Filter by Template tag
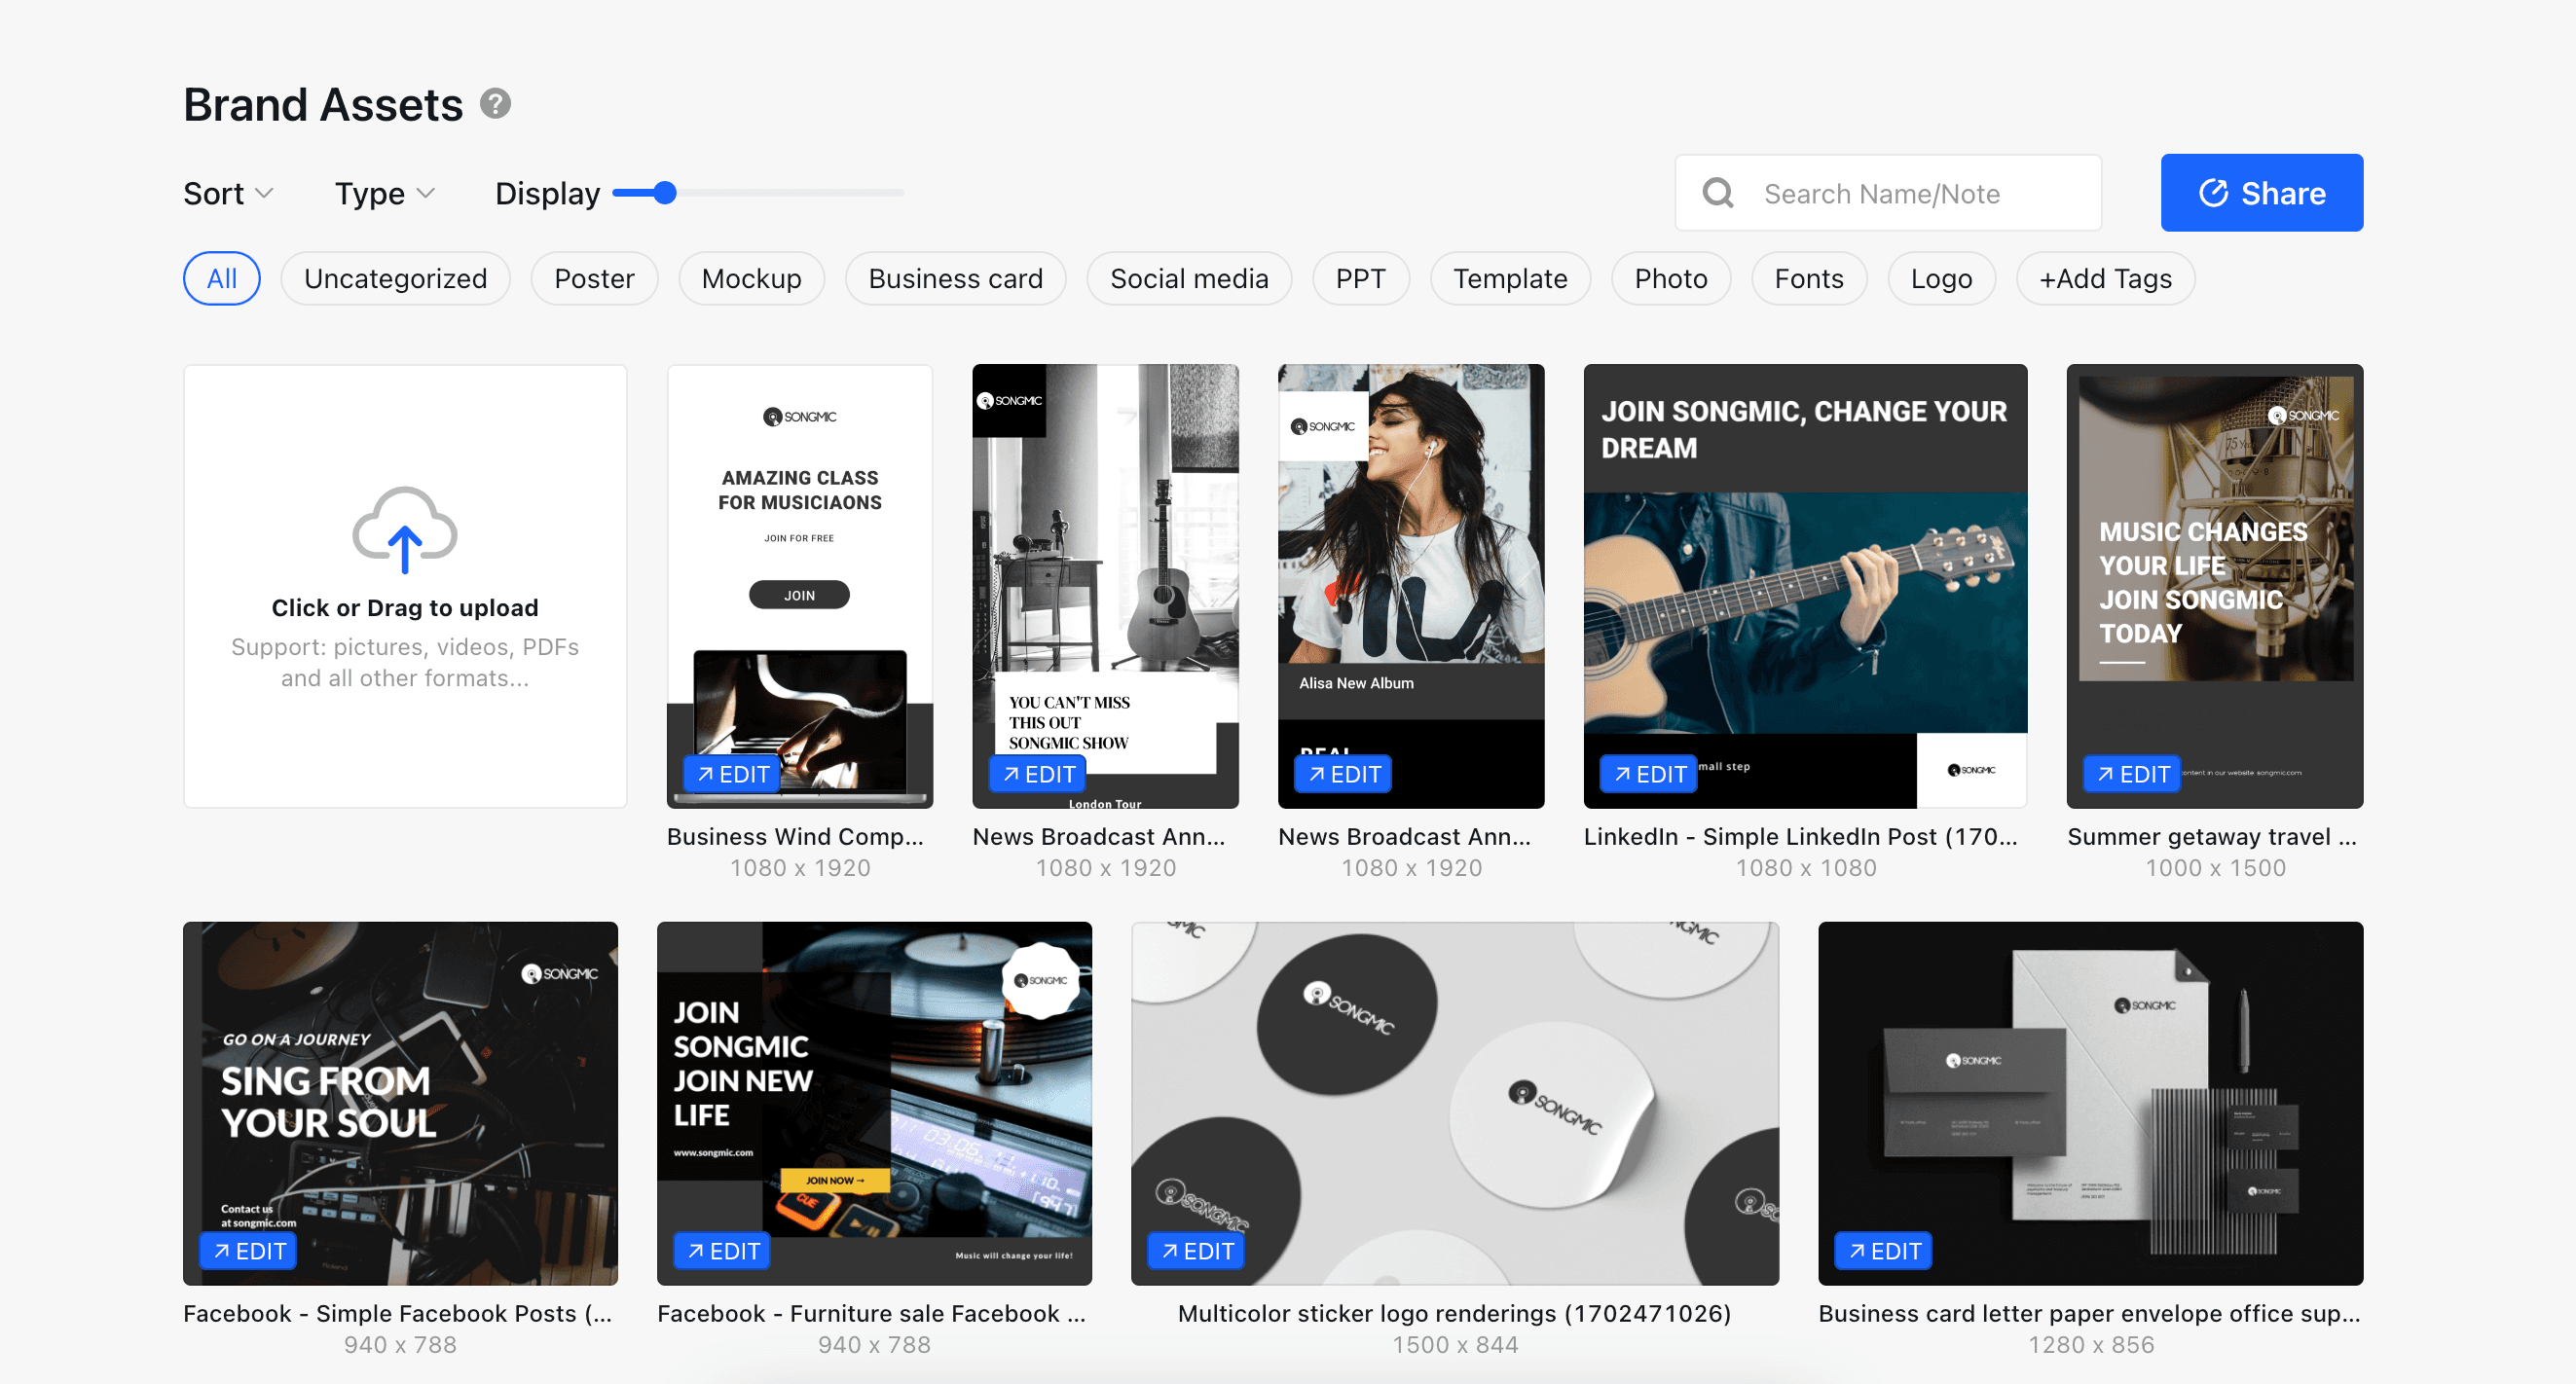Screen dimensions: 2576x1384 pyautogui.click(x=1510, y=278)
